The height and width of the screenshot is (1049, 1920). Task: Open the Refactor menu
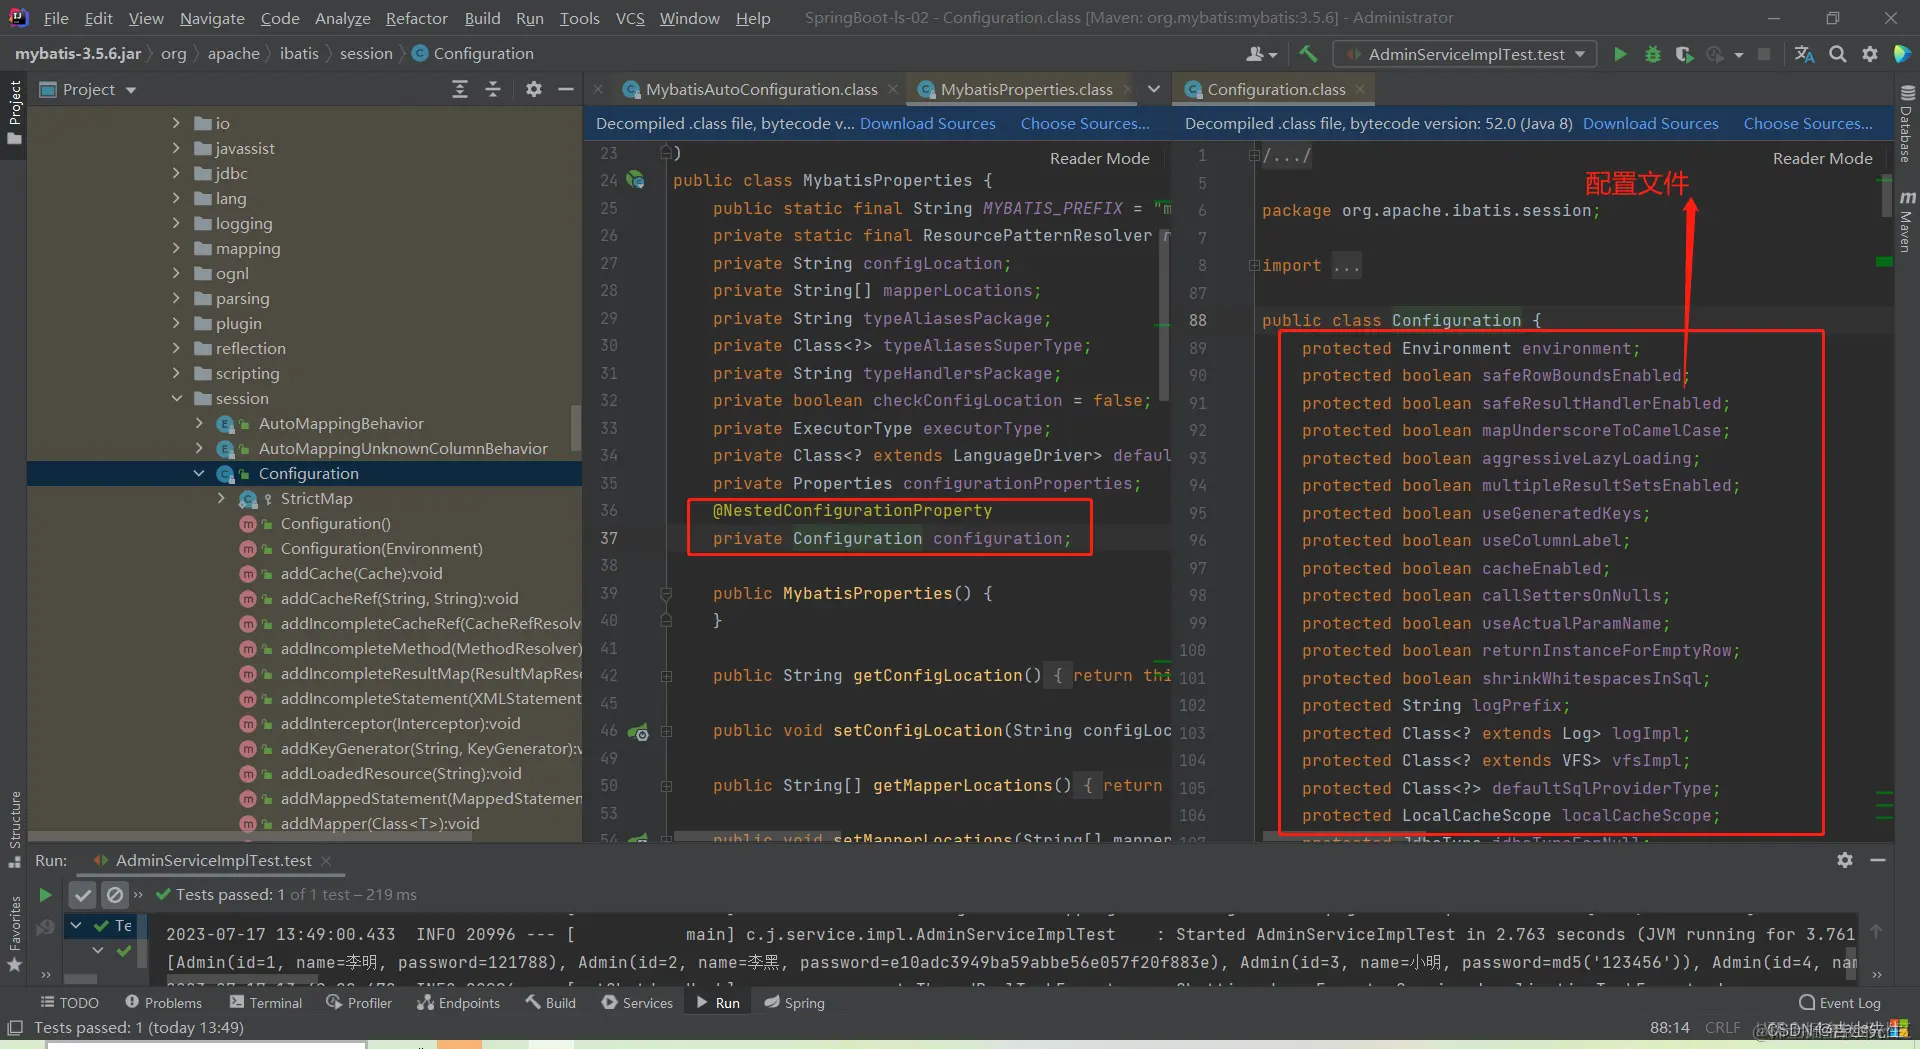coord(416,18)
